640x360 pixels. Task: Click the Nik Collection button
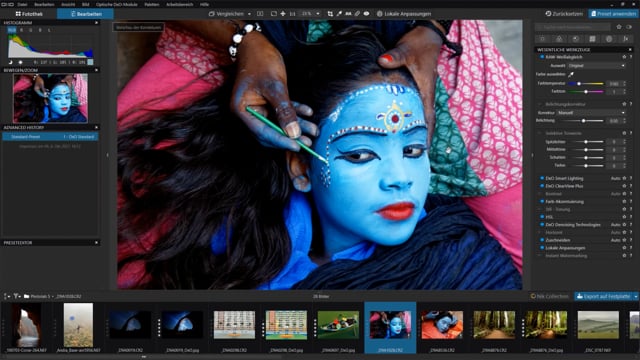pyautogui.click(x=549, y=296)
